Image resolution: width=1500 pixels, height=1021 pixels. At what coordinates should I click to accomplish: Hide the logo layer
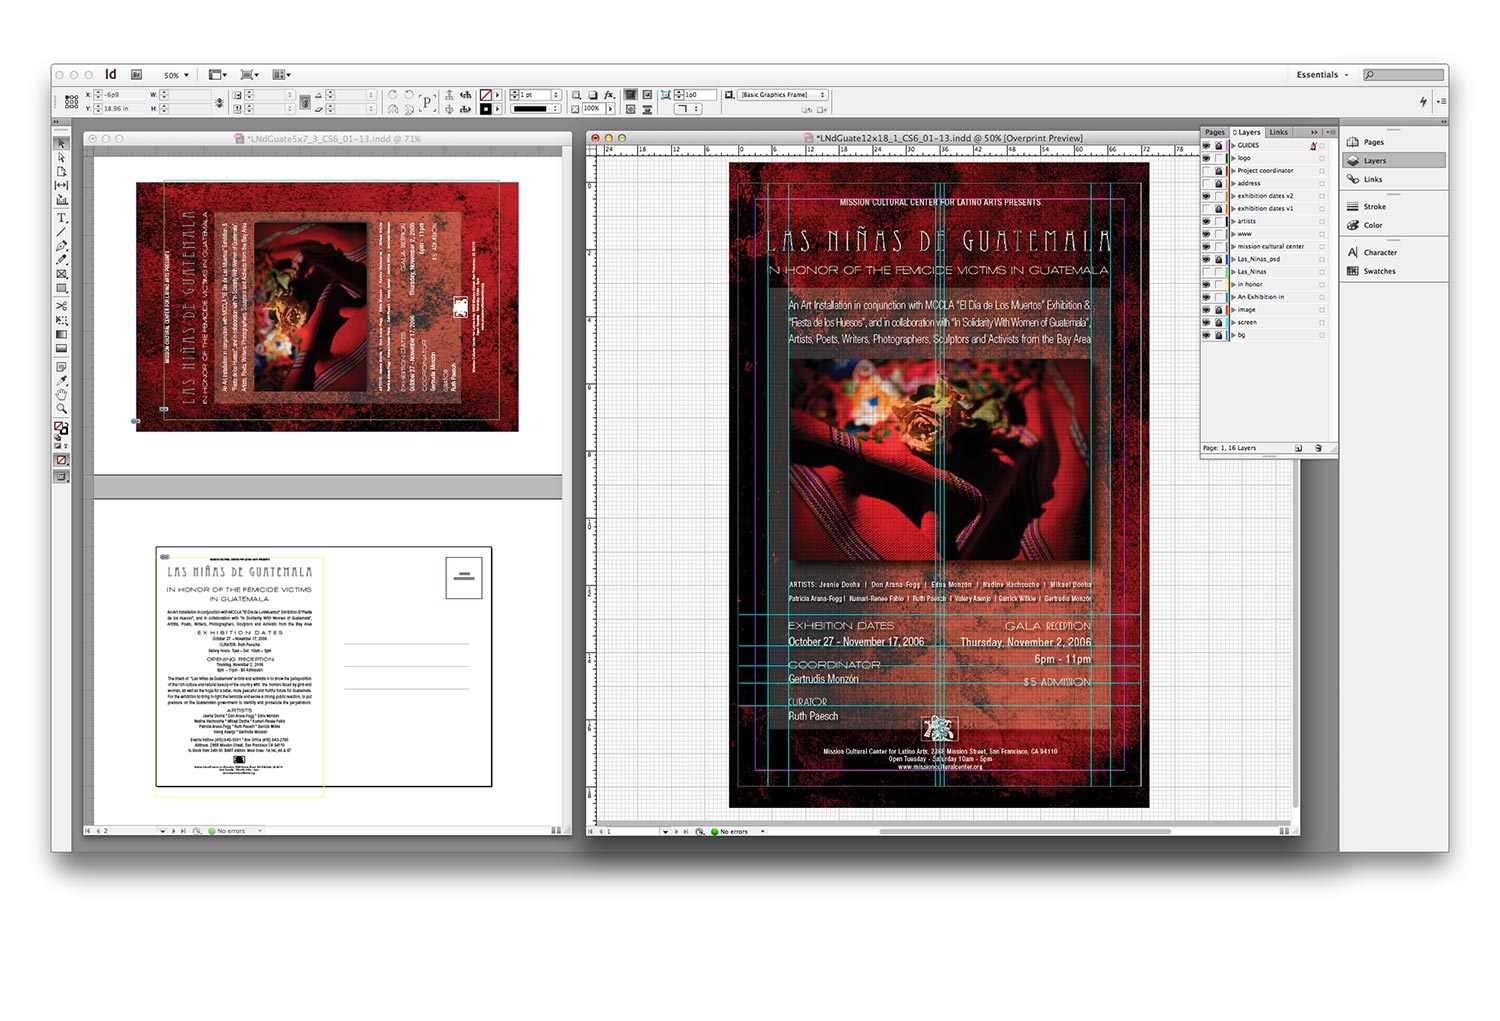[x=1206, y=158]
